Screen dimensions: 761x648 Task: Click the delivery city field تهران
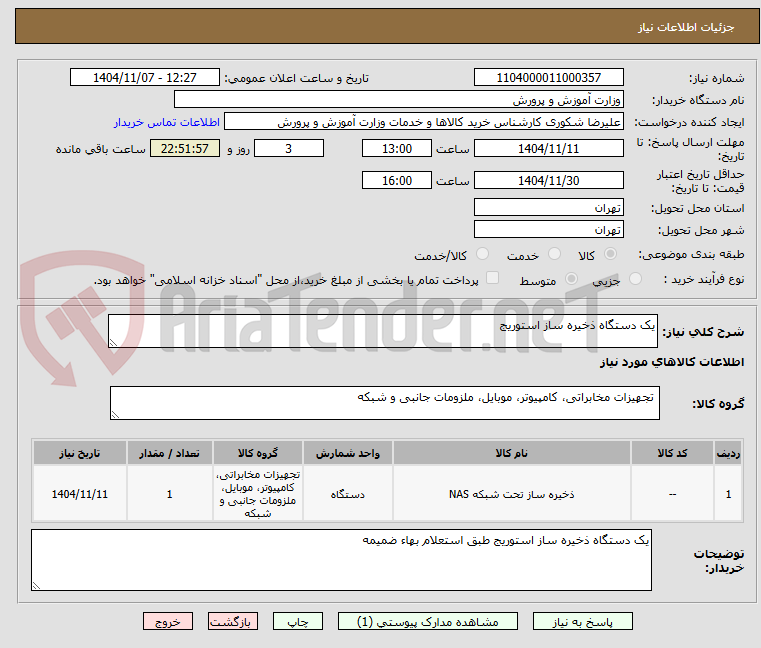[x=548, y=229]
